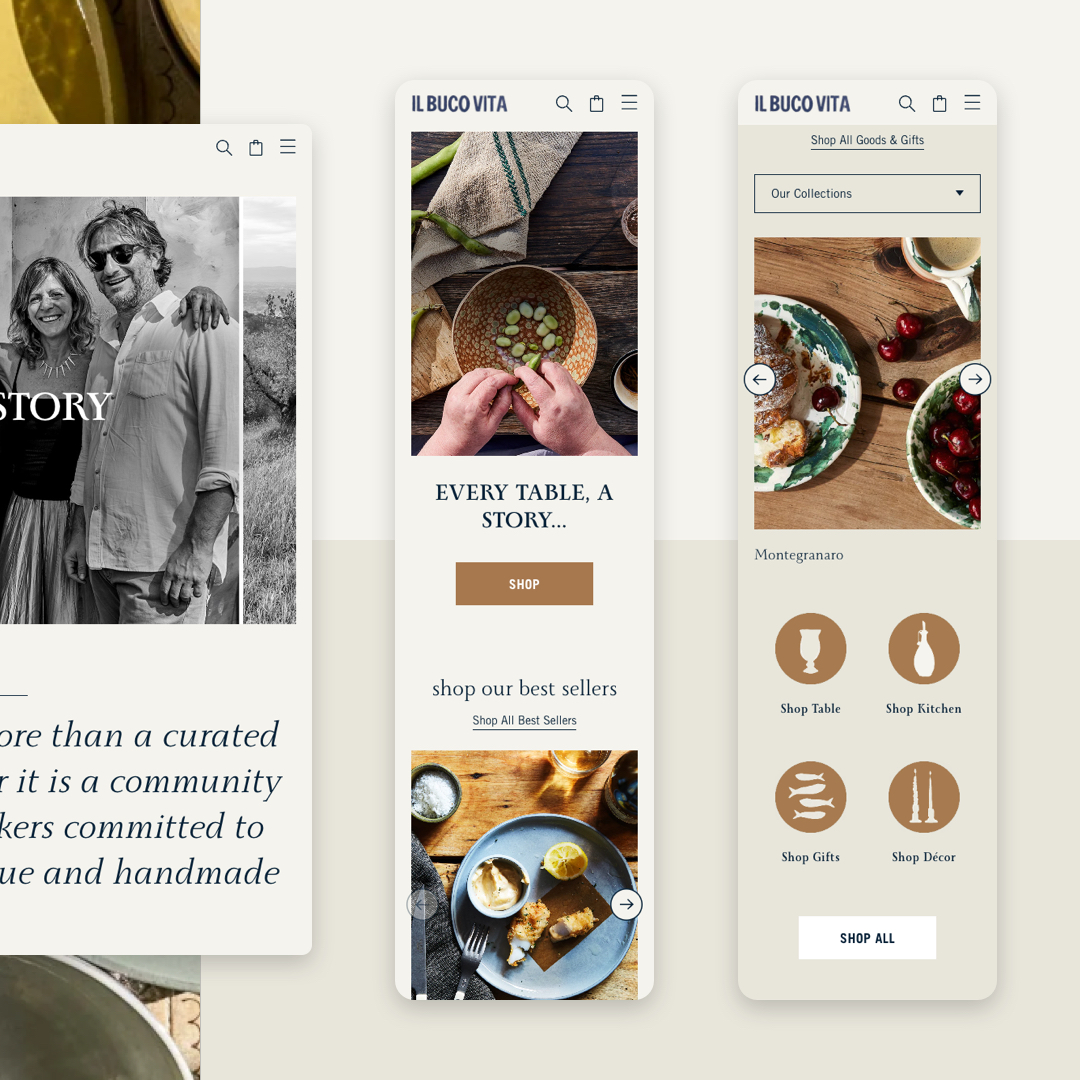Open the shopping bag in the right mockup
1080x1080 pixels.
939,103
